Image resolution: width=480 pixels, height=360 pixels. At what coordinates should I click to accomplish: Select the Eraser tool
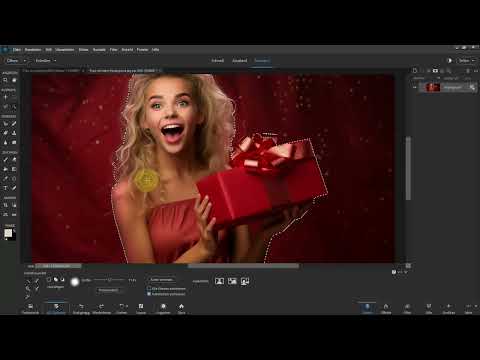pyautogui.click(x=14, y=160)
